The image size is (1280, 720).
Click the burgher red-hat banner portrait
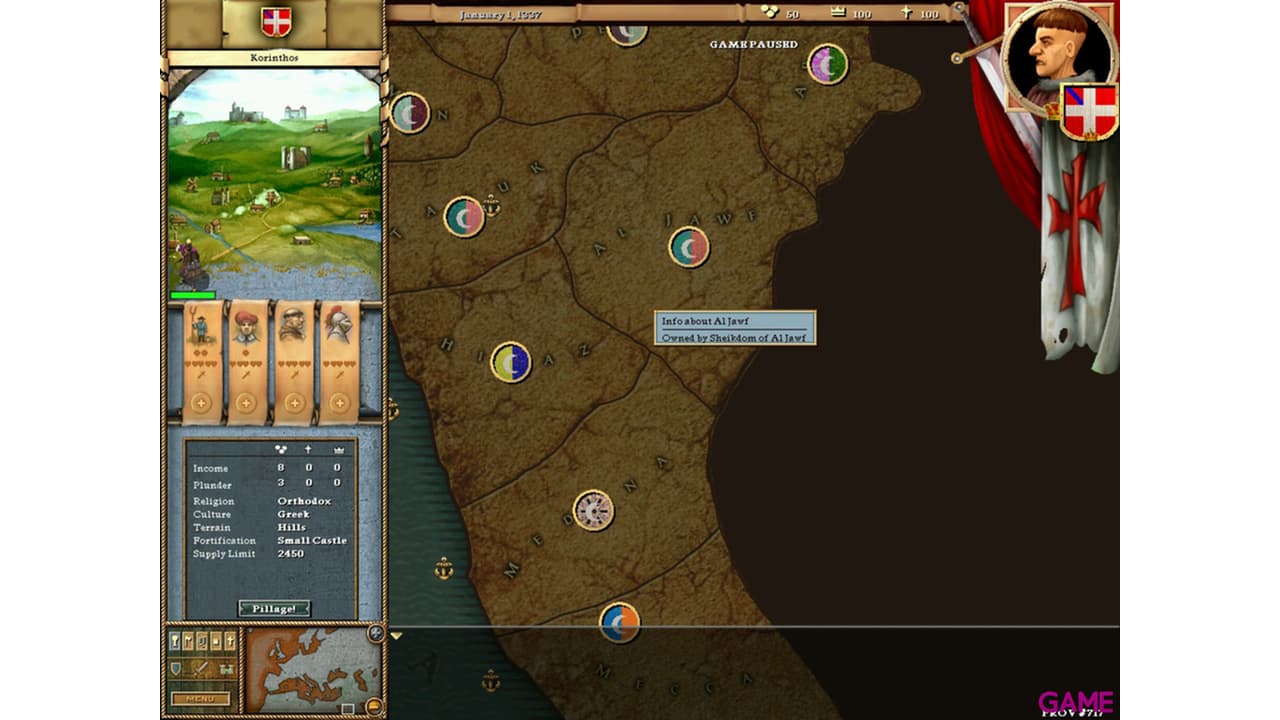click(x=246, y=325)
